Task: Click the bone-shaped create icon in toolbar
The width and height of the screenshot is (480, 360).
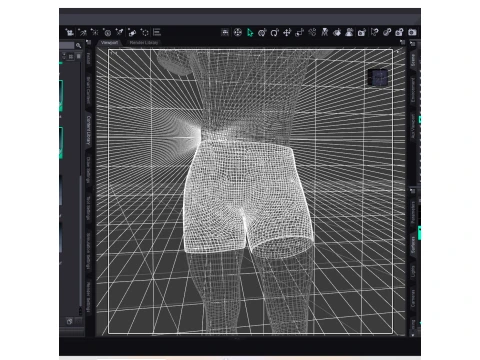Action: tap(132, 32)
